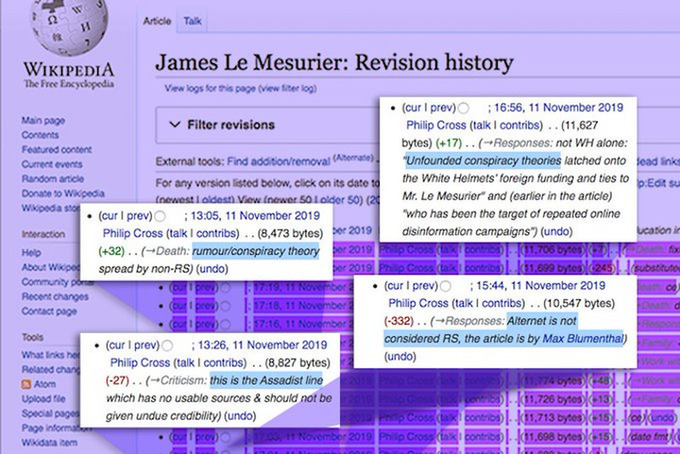Switch to the Article tab
The width and height of the screenshot is (680, 454).
click(x=157, y=20)
